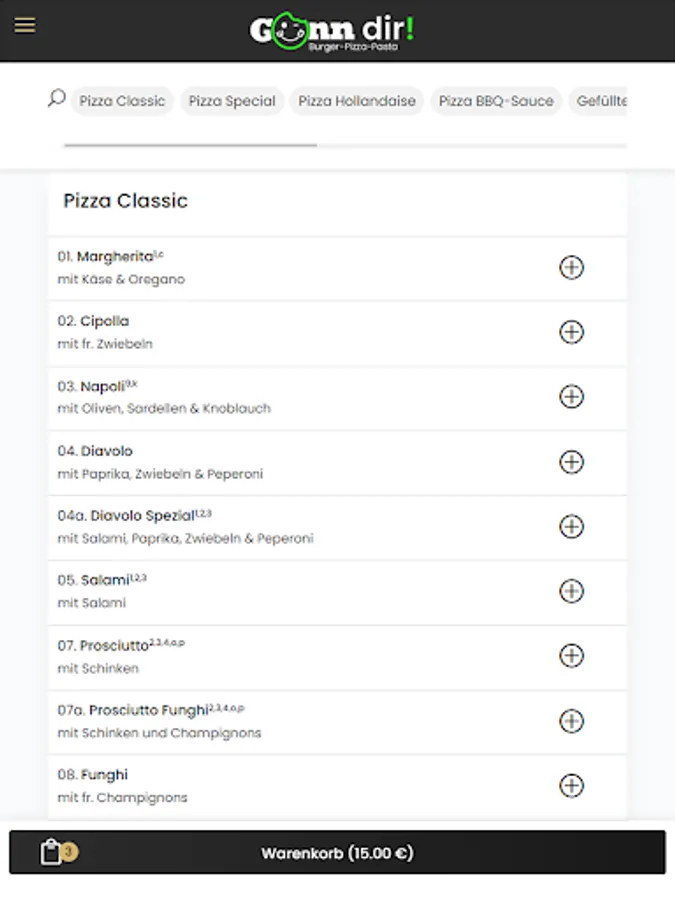Open the hamburger menu

click(25, 25)
